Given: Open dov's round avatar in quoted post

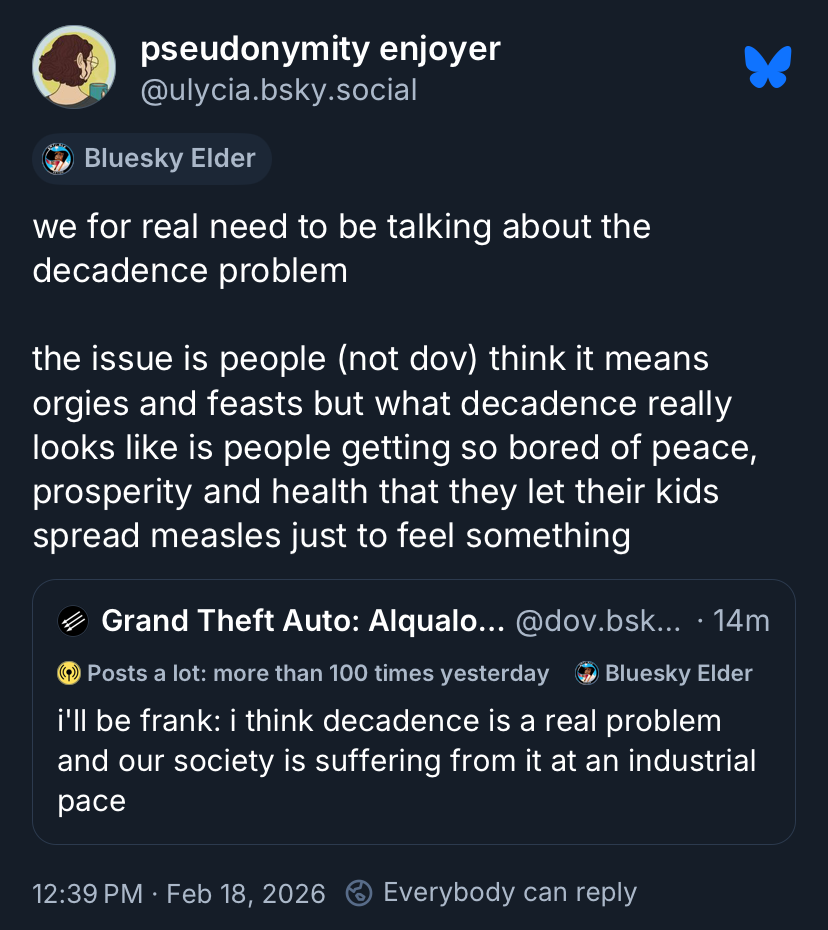Looking at the screenshot, I should tap(73, 621).
